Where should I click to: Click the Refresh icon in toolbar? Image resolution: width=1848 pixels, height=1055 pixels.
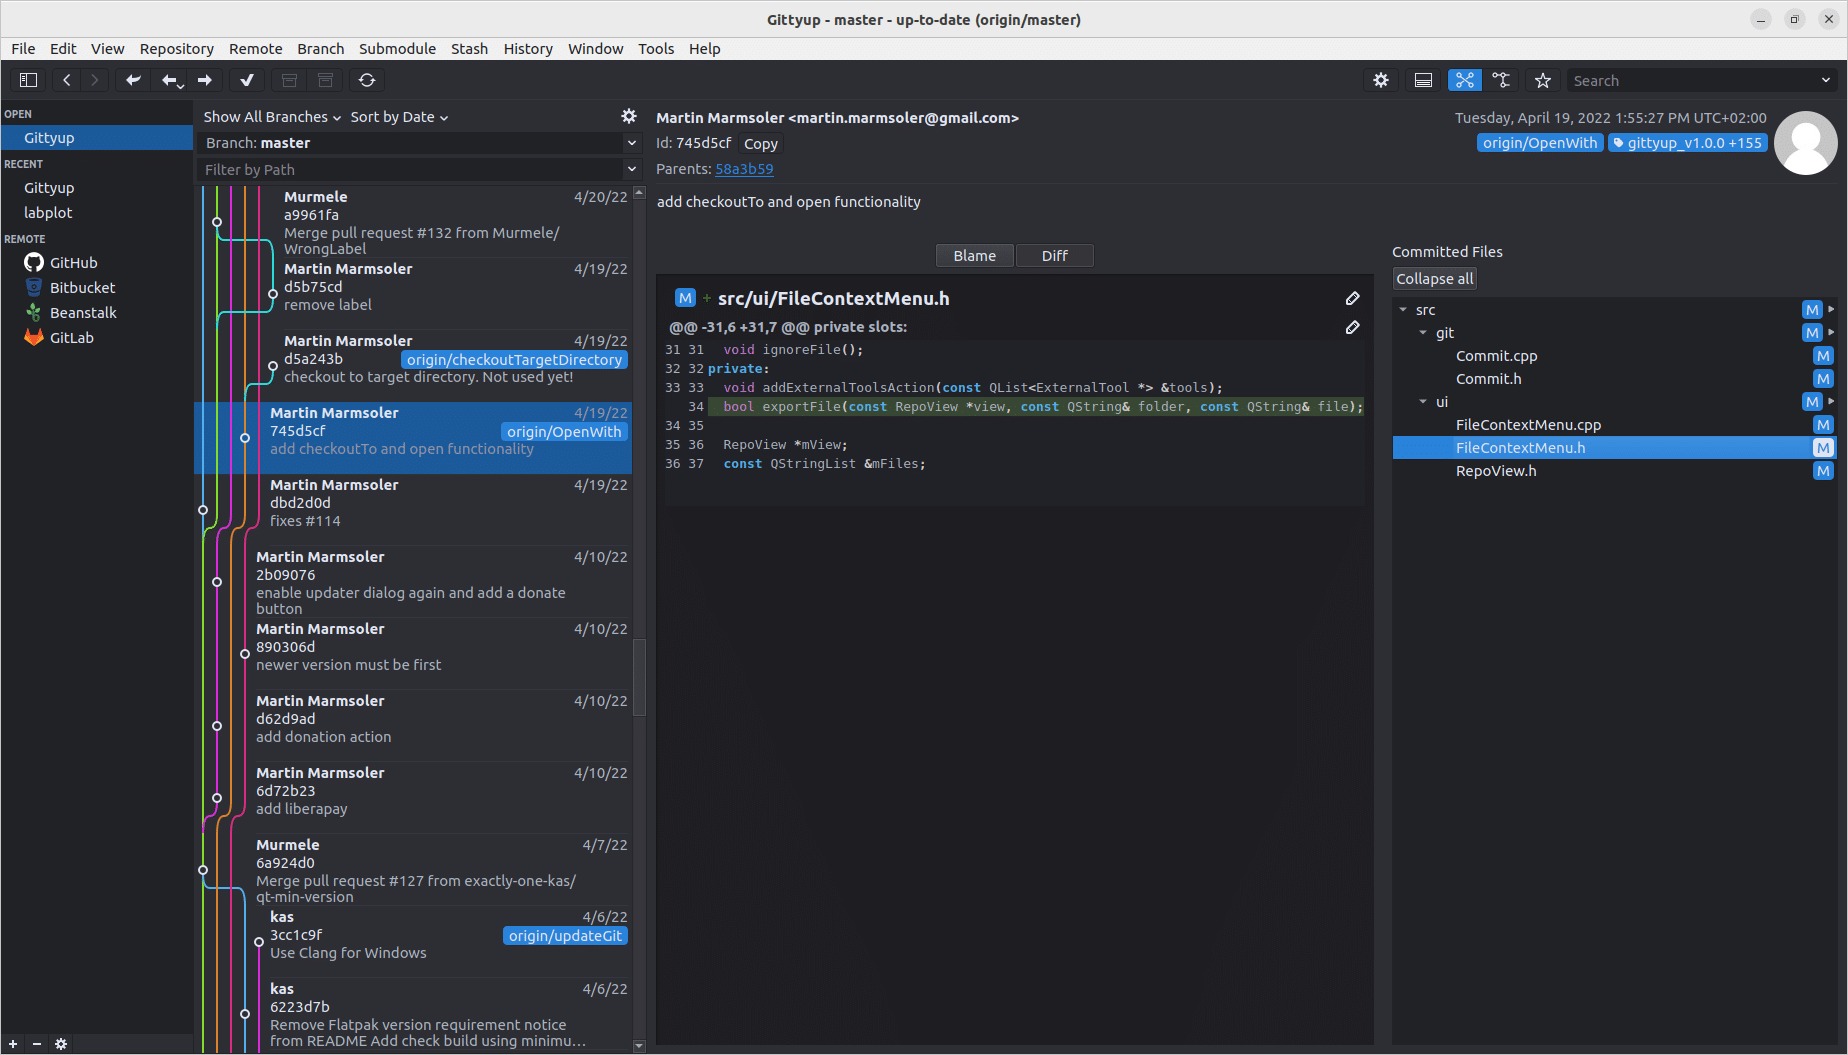tap(367, 80)
